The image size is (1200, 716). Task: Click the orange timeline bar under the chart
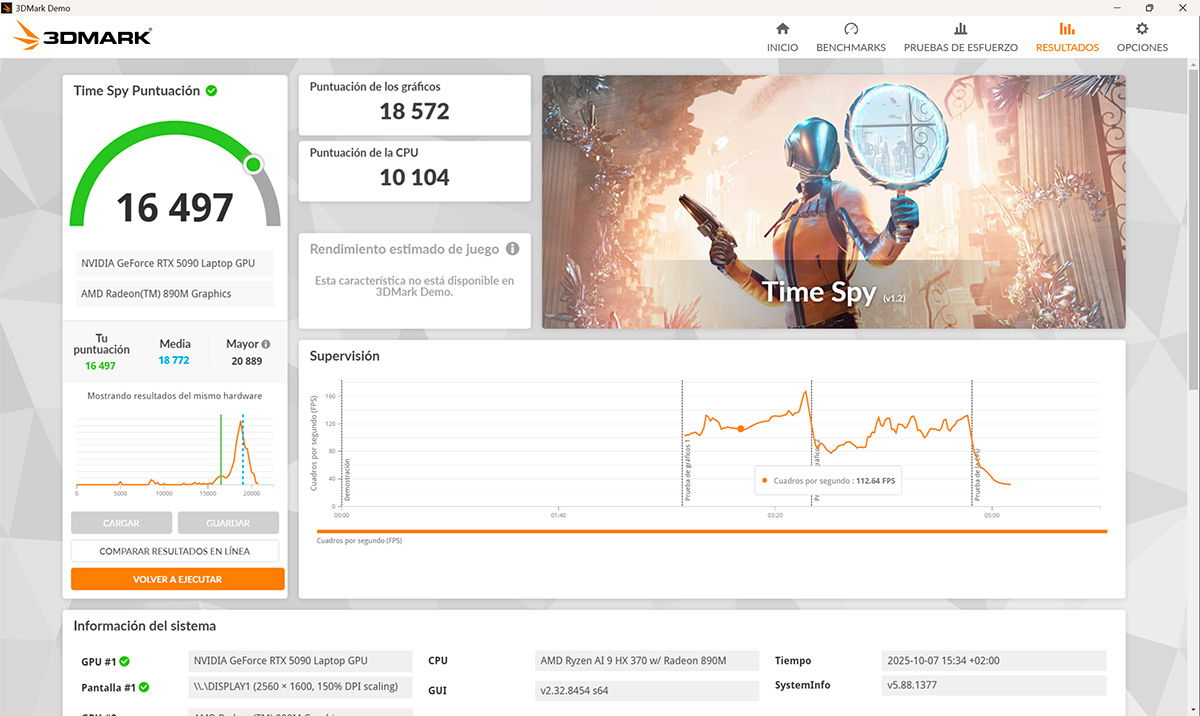711,531
